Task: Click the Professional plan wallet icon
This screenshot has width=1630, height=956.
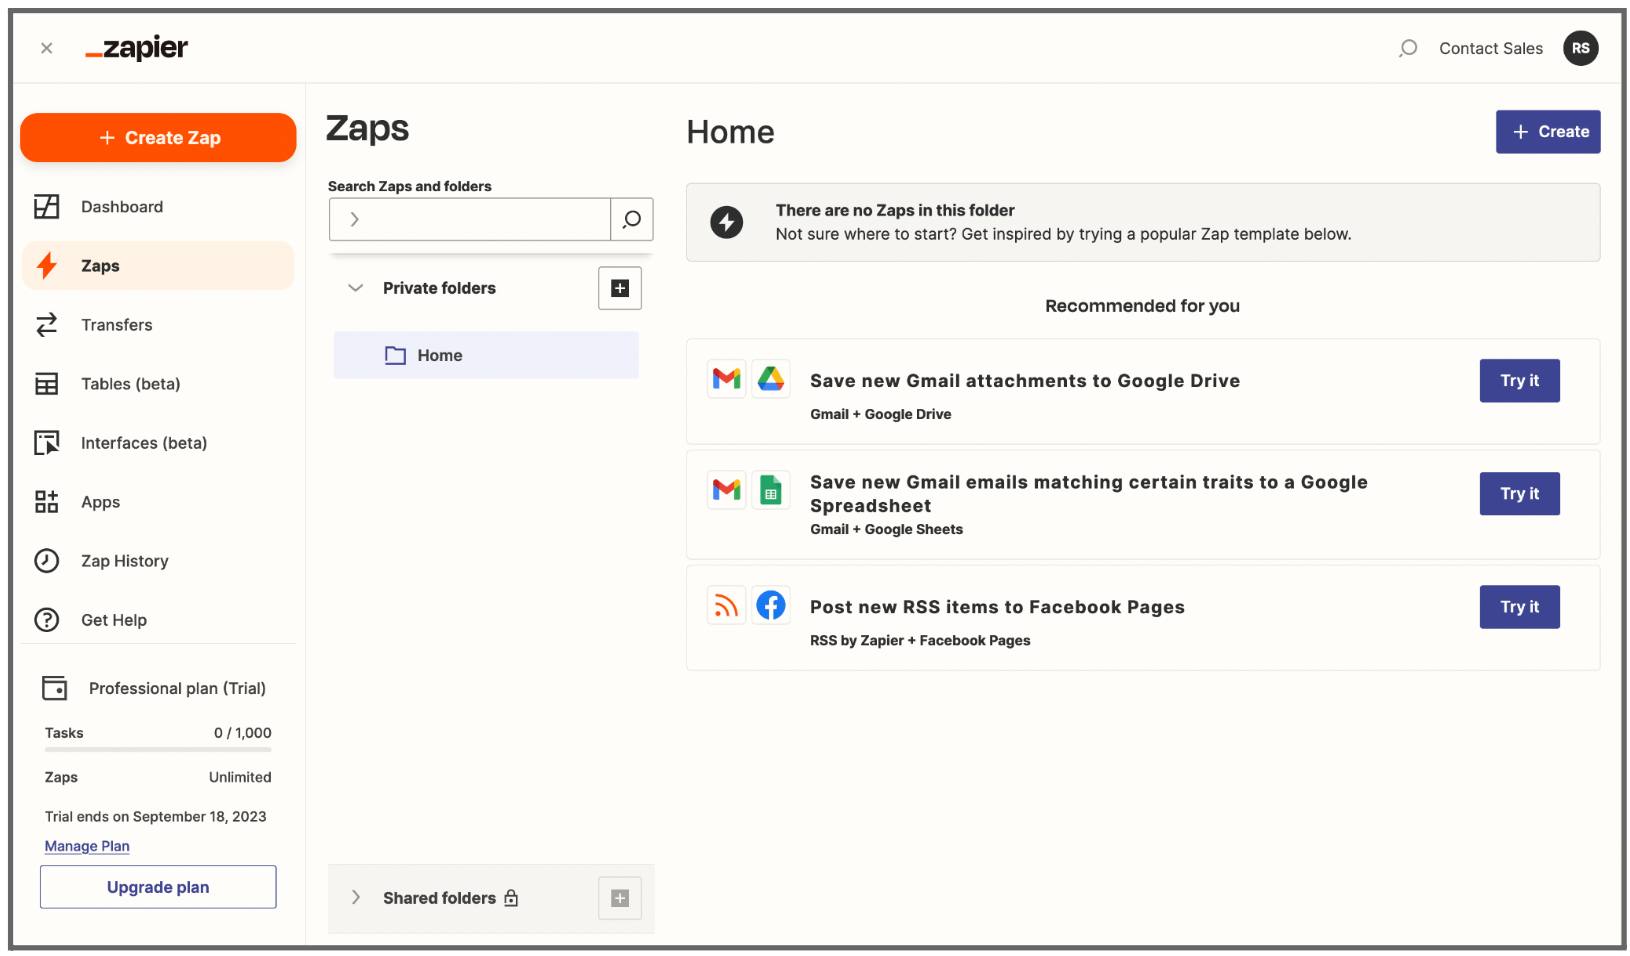Action: [55, 688]
